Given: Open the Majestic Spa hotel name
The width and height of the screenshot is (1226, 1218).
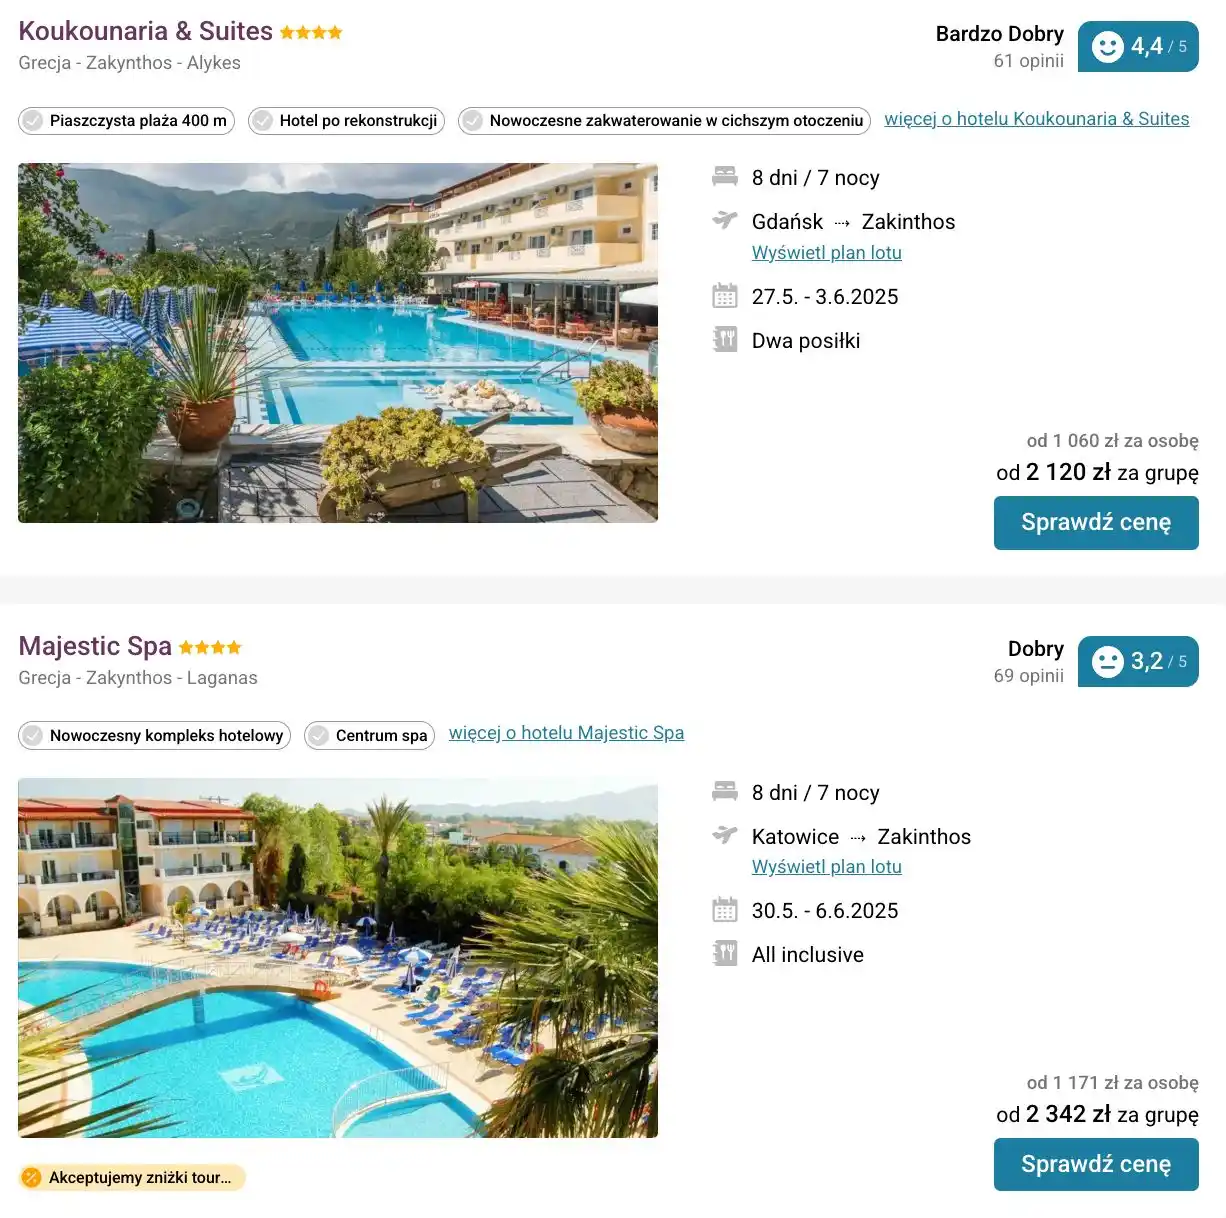Looking at the screenshot, I should pos(94,646).
